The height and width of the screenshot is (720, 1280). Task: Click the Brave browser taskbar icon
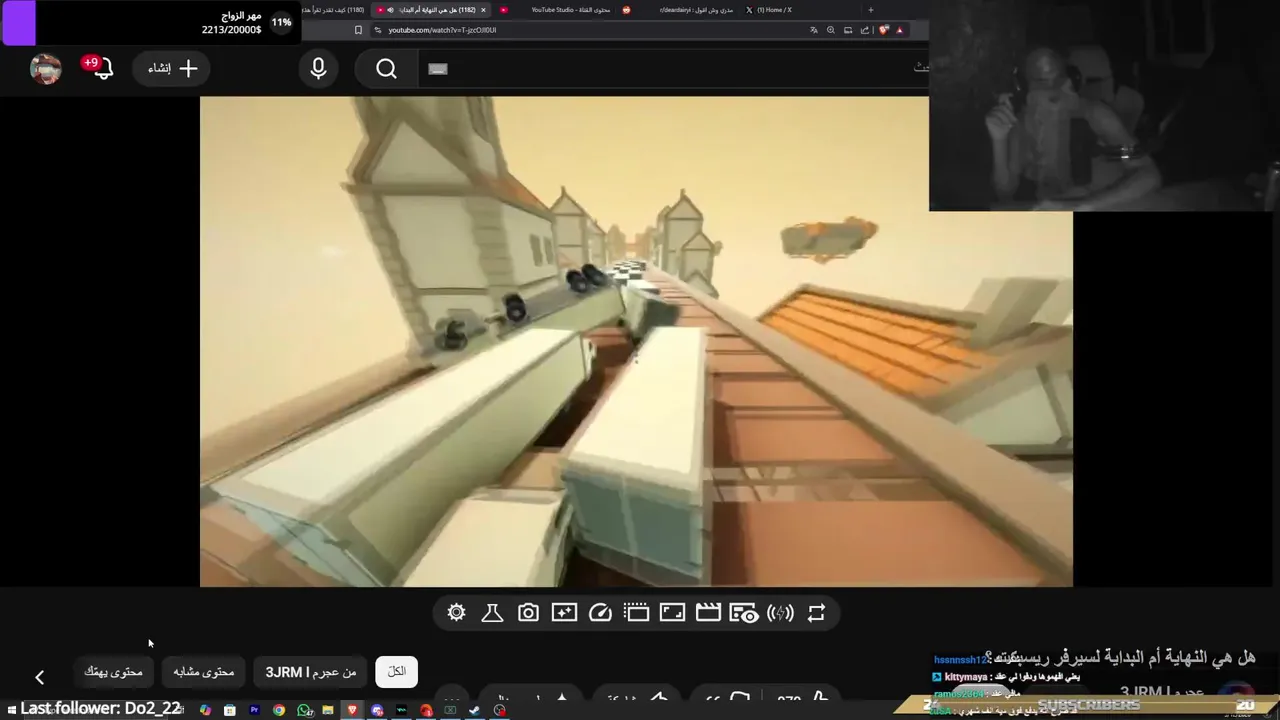tap(352, 710)
